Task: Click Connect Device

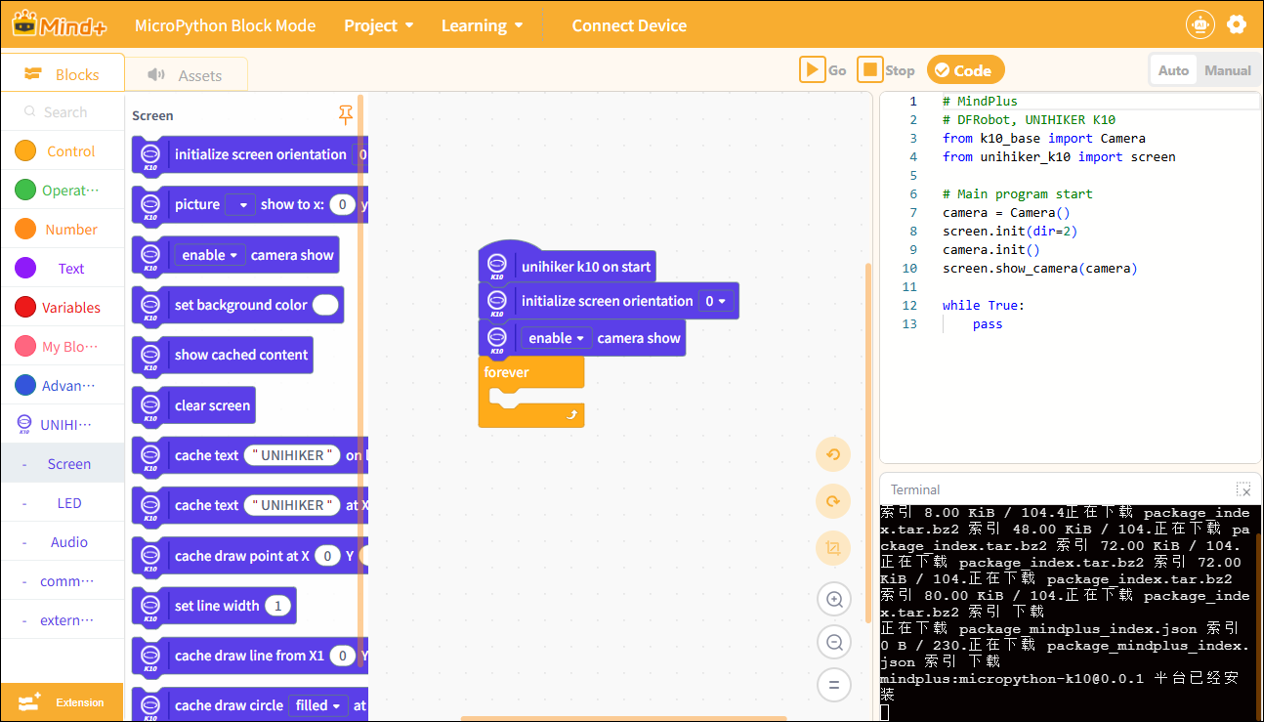Action: tap(629, 26)
